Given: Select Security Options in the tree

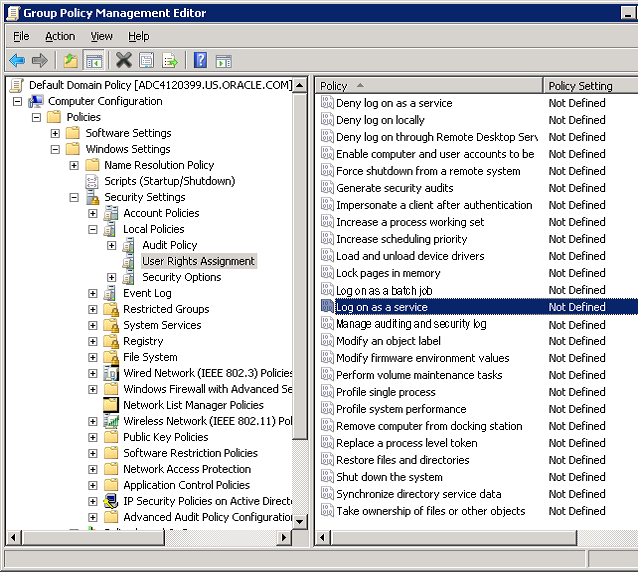Looking at the screenshot, I should click(181, 277).
